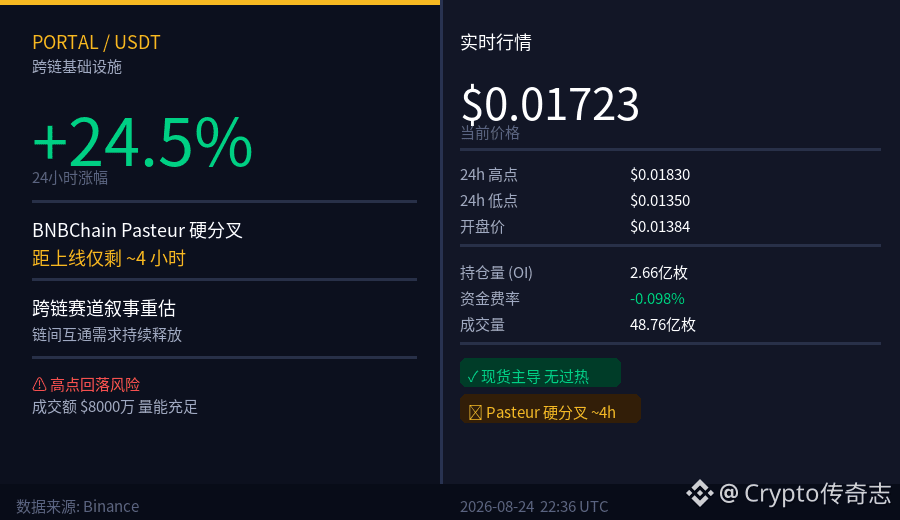900x520 pixels.
Task: Select the 24h 低点 label
Action: 488,201
